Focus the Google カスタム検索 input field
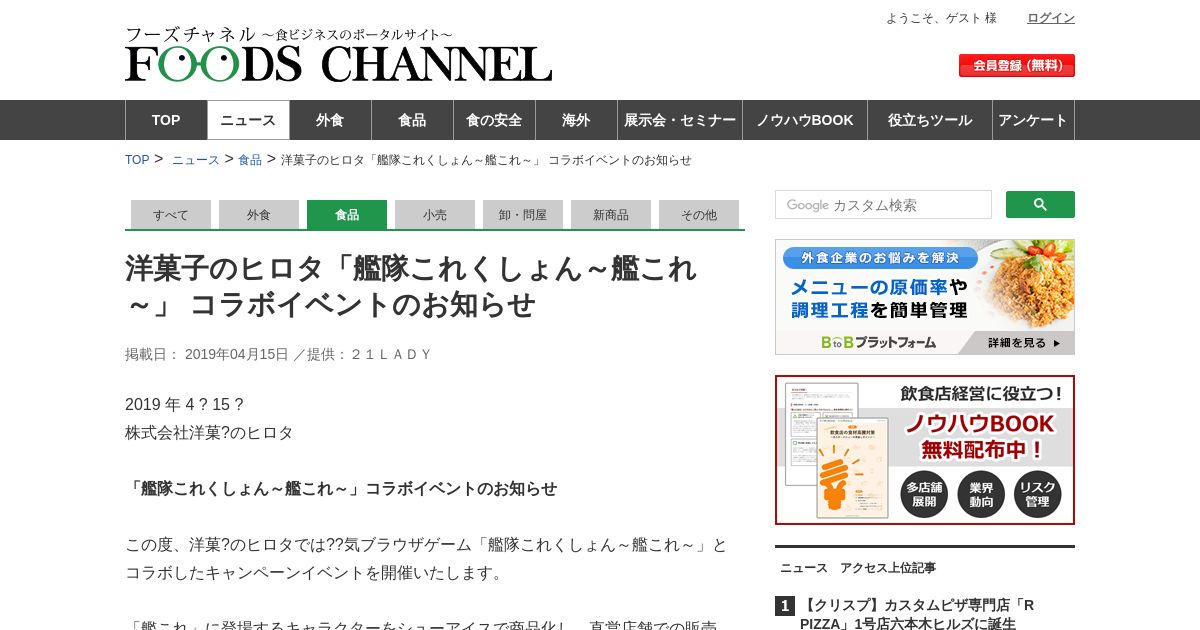 [x=883, y=204]
